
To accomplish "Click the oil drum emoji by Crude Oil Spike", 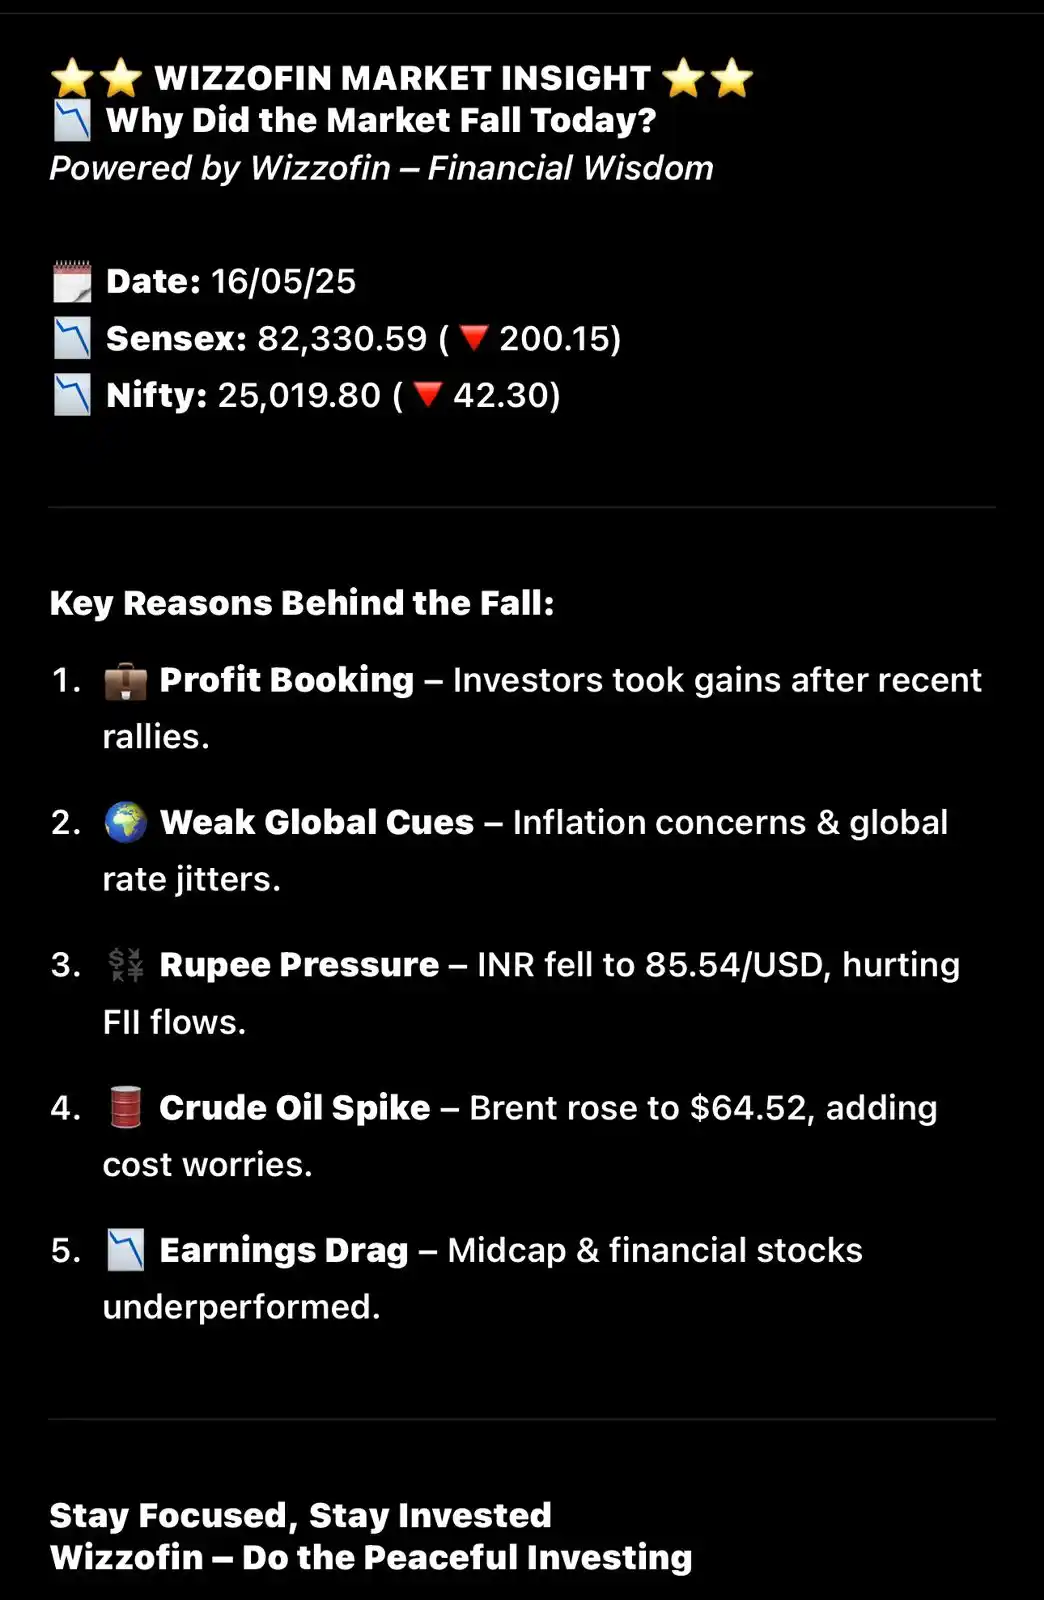I will pos(125,1108).
